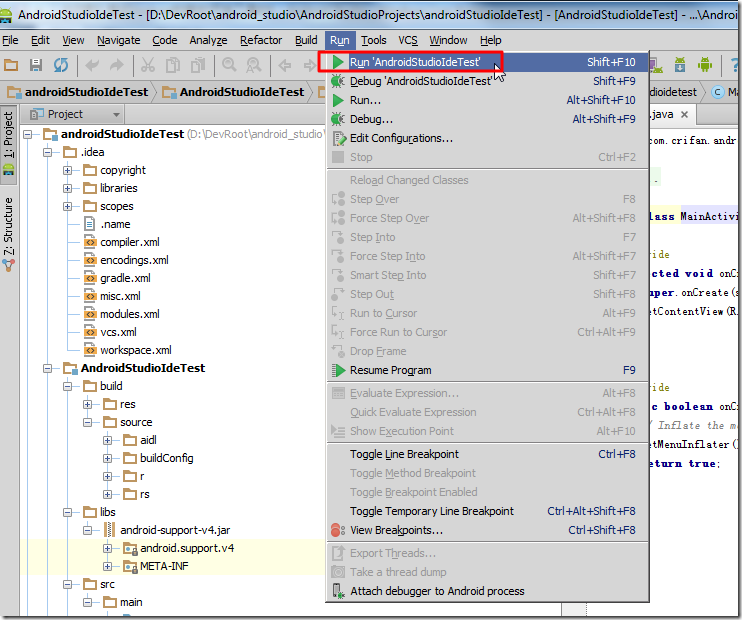Viewport: 742px width, 620px height.
Task: Choose the Debug... menu entry
Action: [487, 119]
